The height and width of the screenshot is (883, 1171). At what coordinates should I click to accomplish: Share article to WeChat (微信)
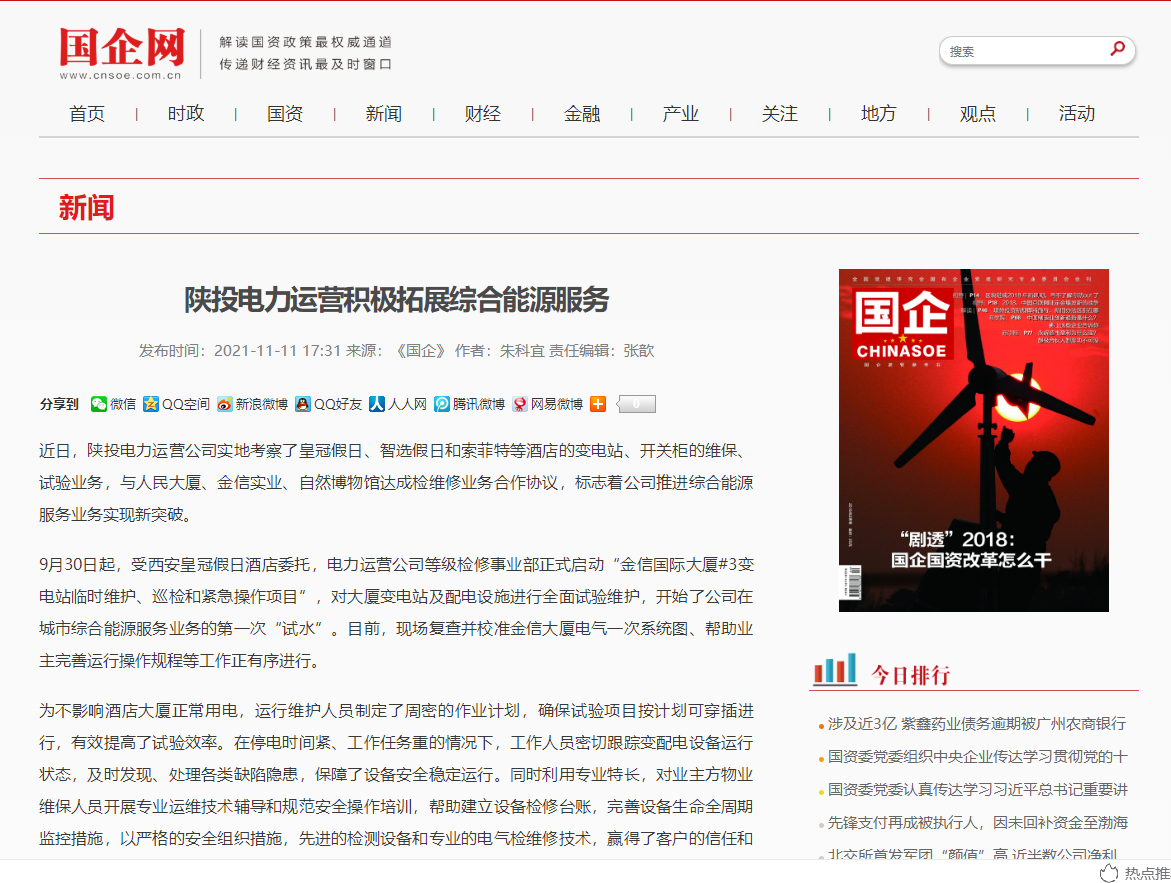113,404
